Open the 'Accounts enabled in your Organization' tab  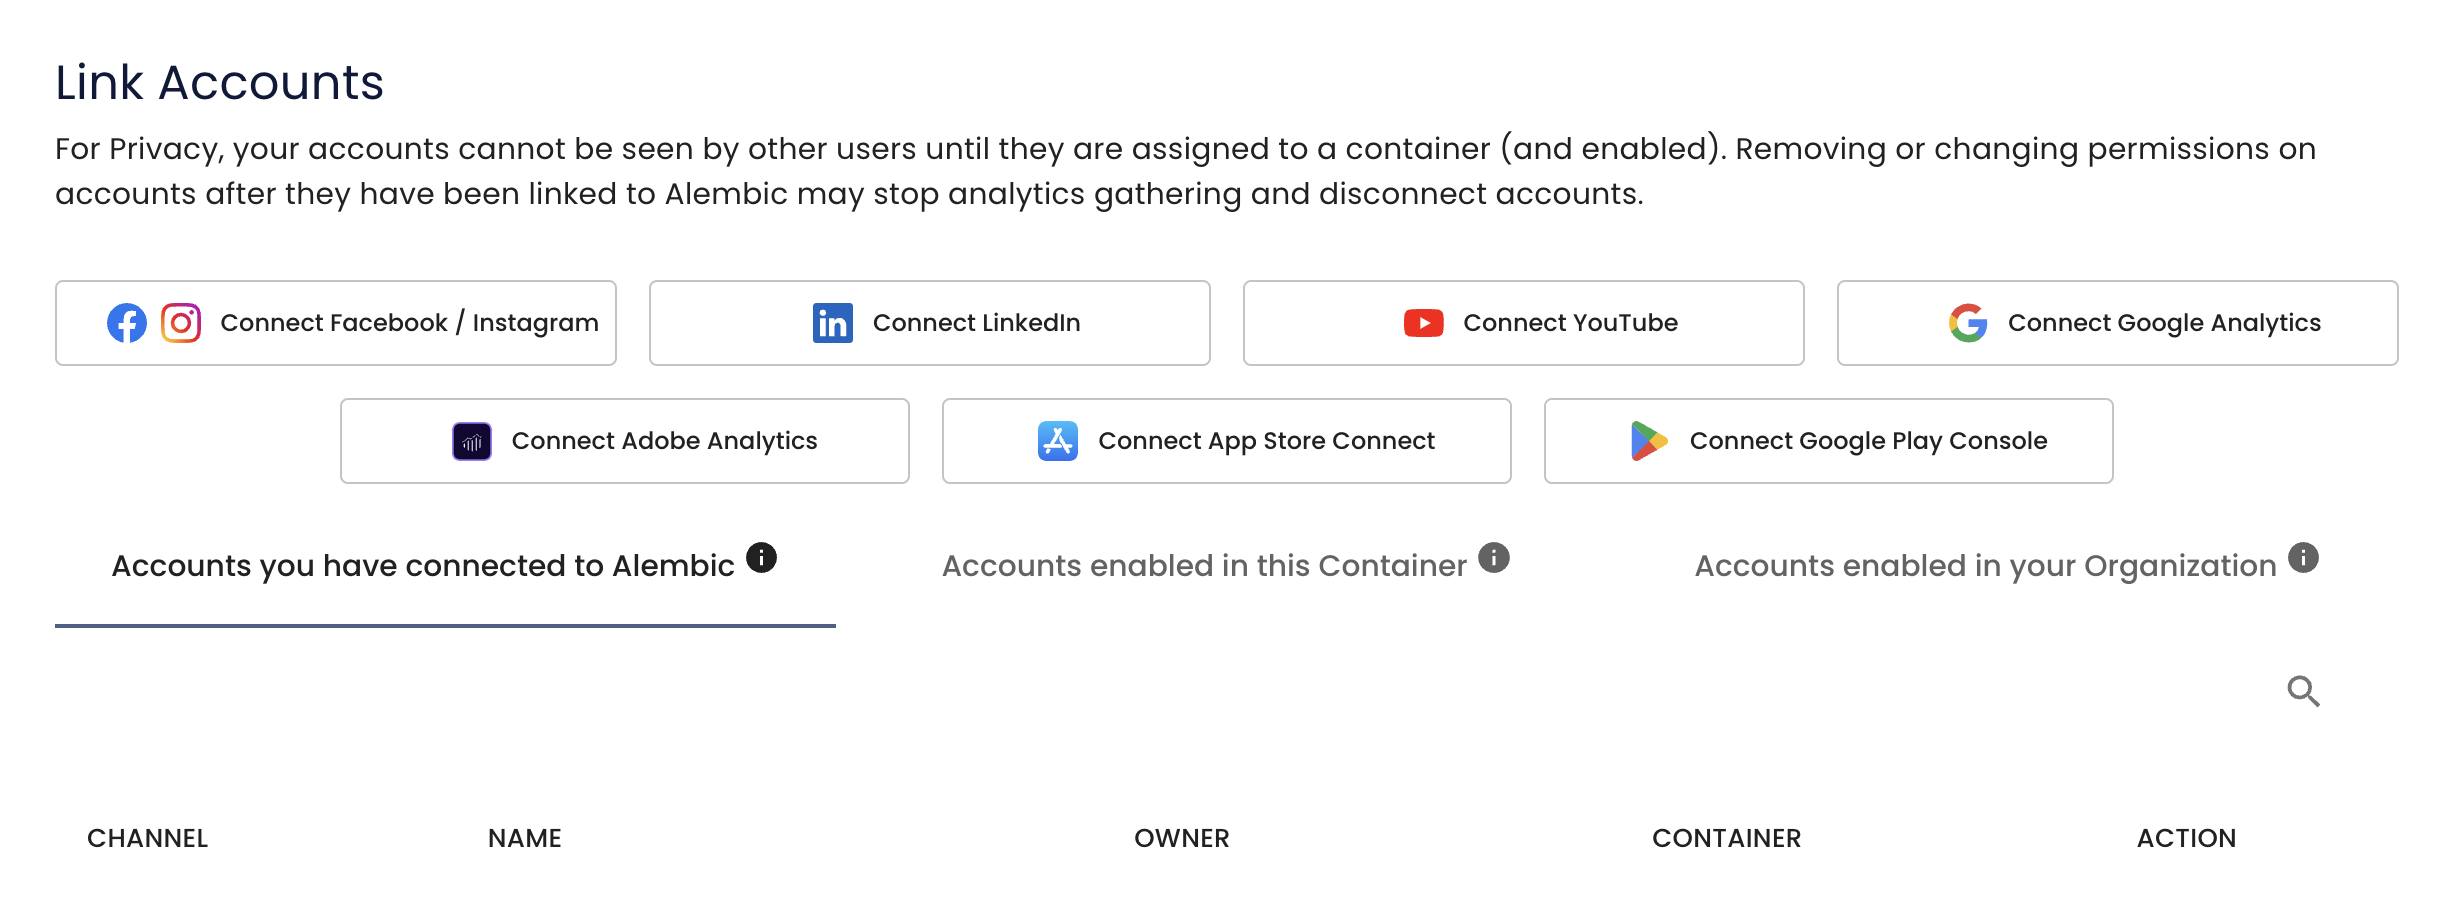coord(1984,564)
